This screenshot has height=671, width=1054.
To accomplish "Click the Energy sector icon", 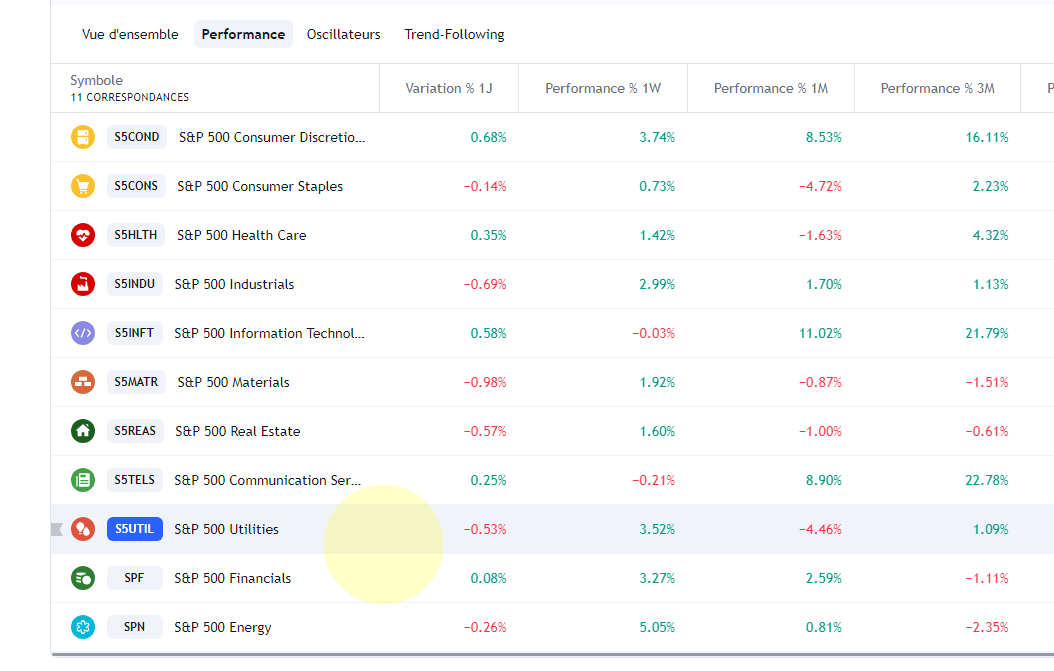I will [82, 627].
